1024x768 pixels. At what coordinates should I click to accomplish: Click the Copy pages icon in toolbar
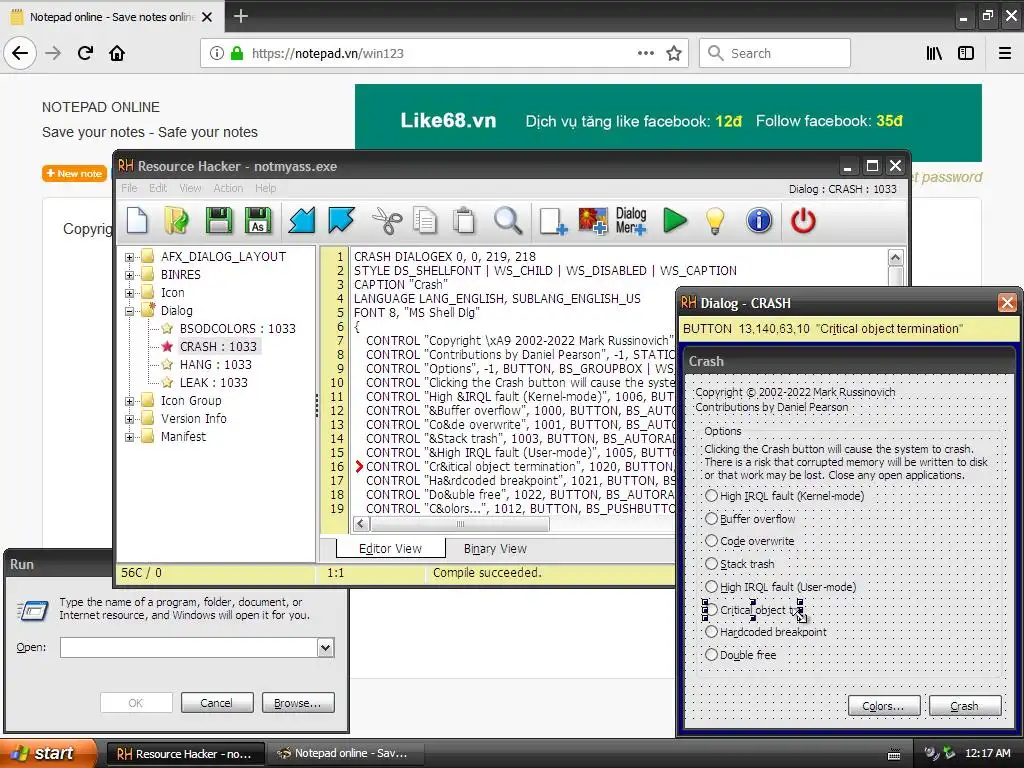click(425, 221)
